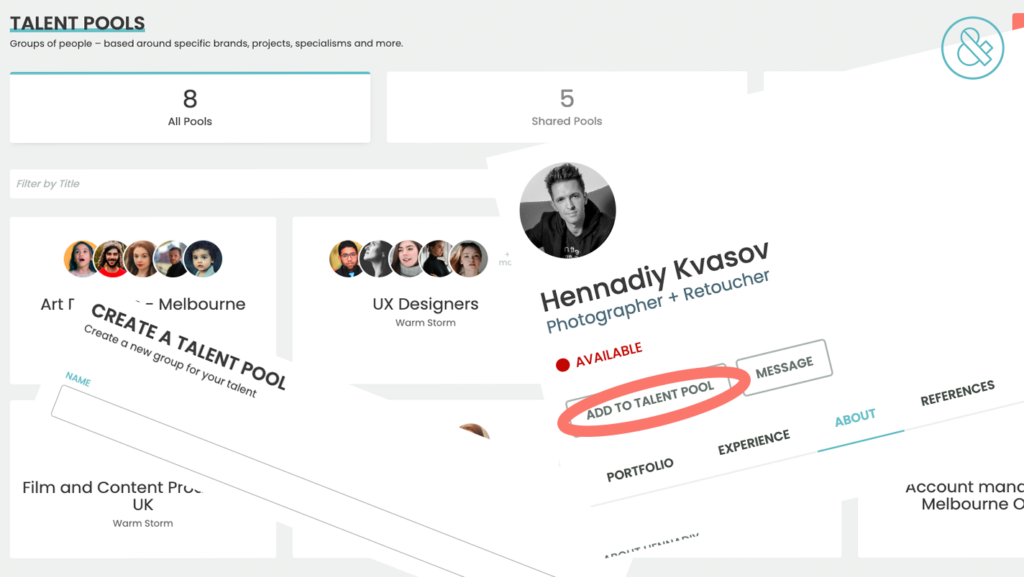Switch to the Shared Pools tab
Screen dimensions: 1024x577
coord(567,108)
